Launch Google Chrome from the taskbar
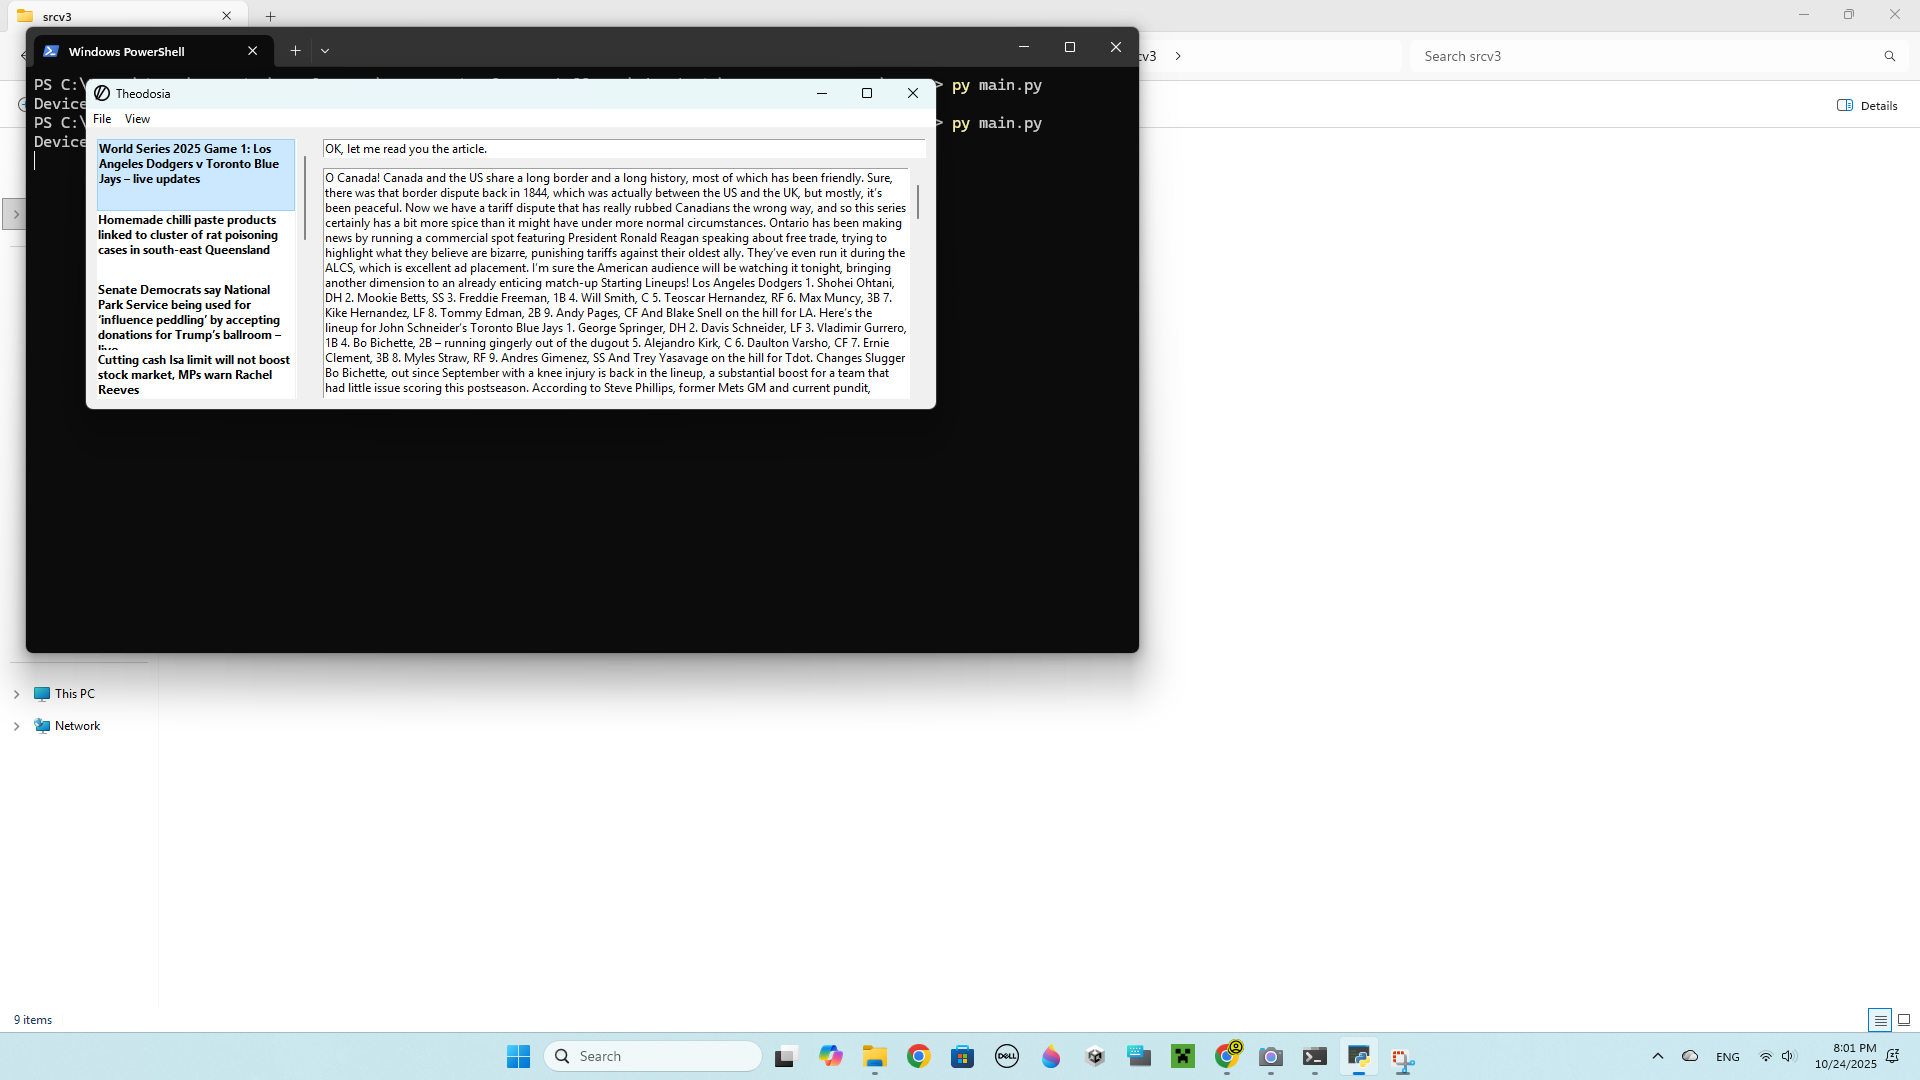1920x1080 pixels. click(919, 1055)
